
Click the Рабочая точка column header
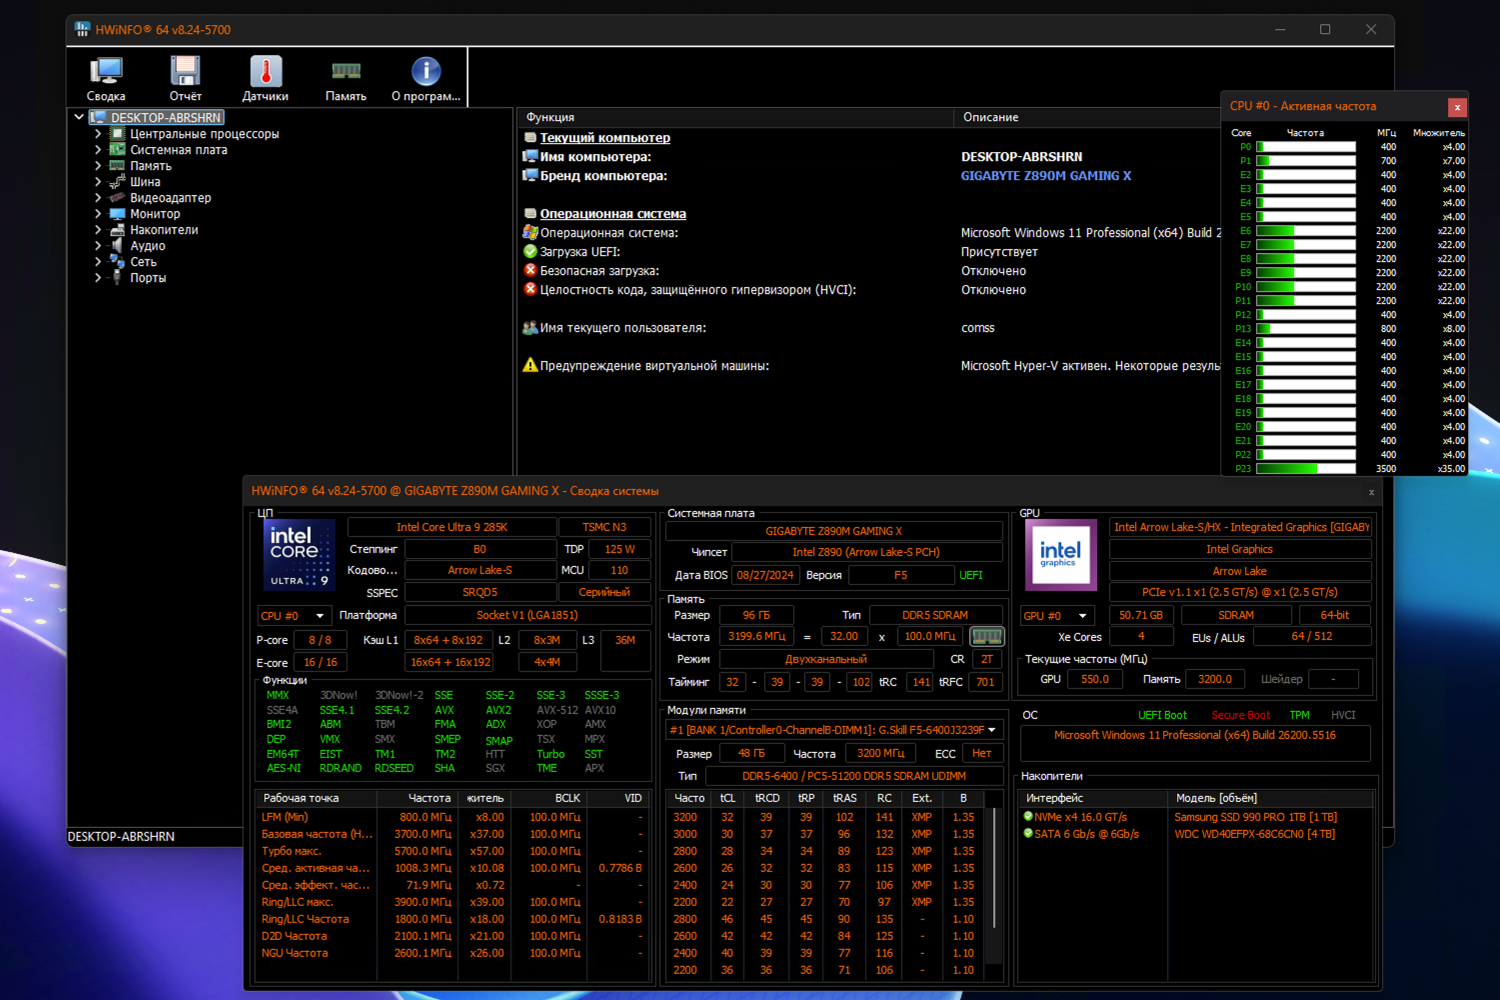click(x=316, y=798)
